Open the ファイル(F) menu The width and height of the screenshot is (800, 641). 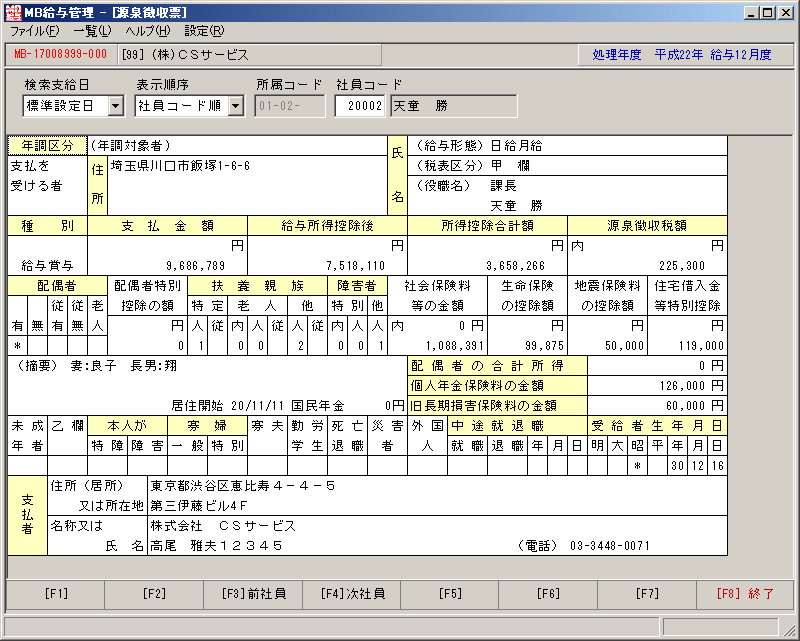coord(35,31)
